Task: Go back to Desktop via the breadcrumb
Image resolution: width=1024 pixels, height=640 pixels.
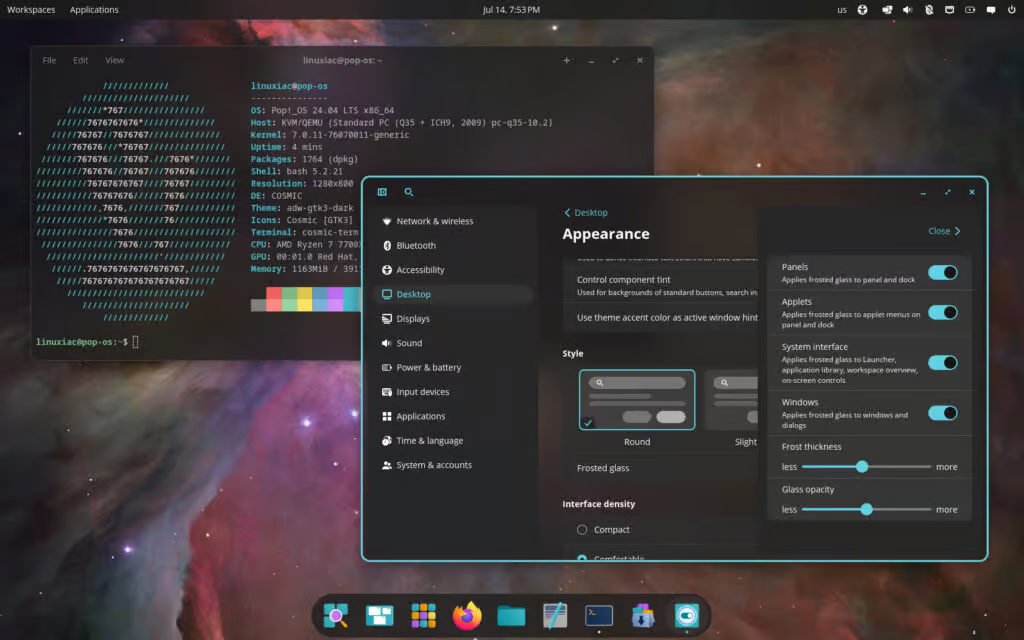Action: click(x=586, y=212)
